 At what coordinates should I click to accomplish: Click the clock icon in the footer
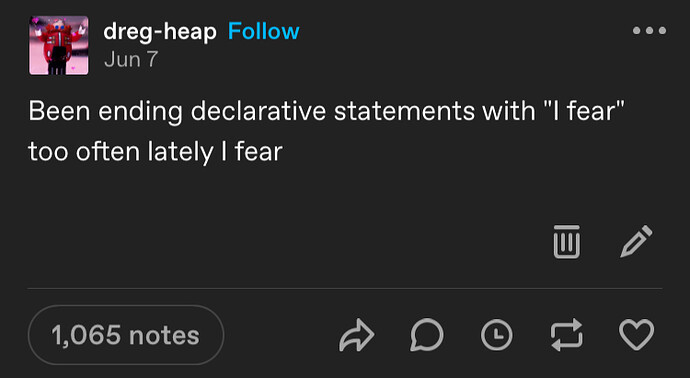[x=496, y=335]
